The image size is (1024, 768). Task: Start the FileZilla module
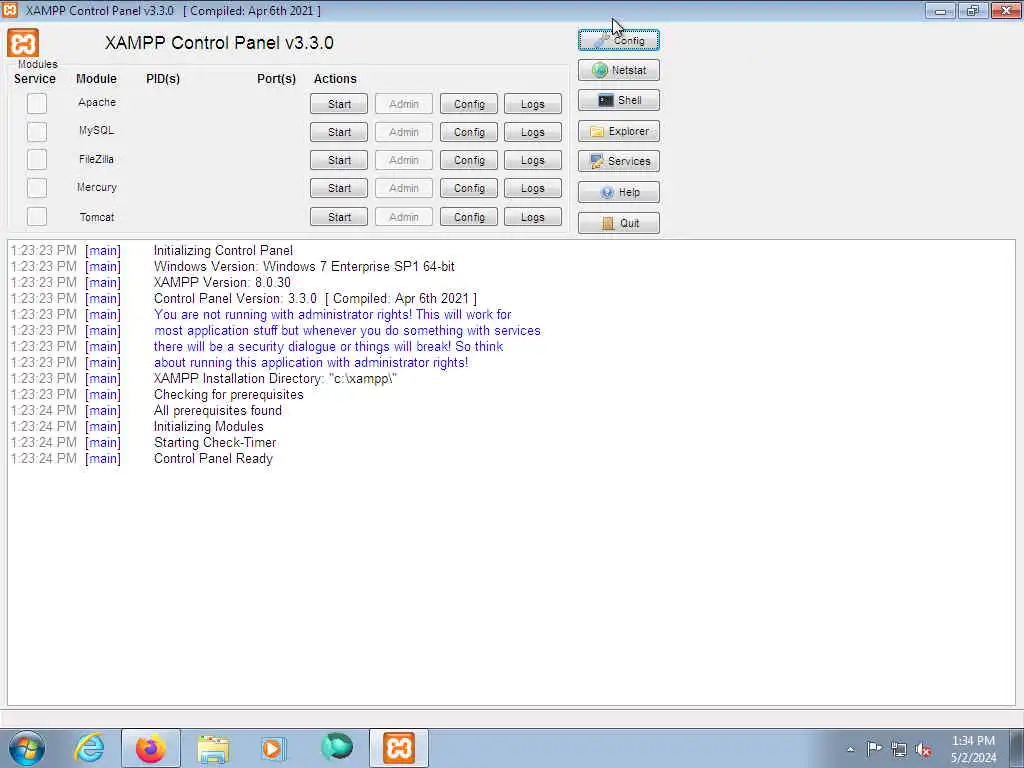click(x=339, y=160)
